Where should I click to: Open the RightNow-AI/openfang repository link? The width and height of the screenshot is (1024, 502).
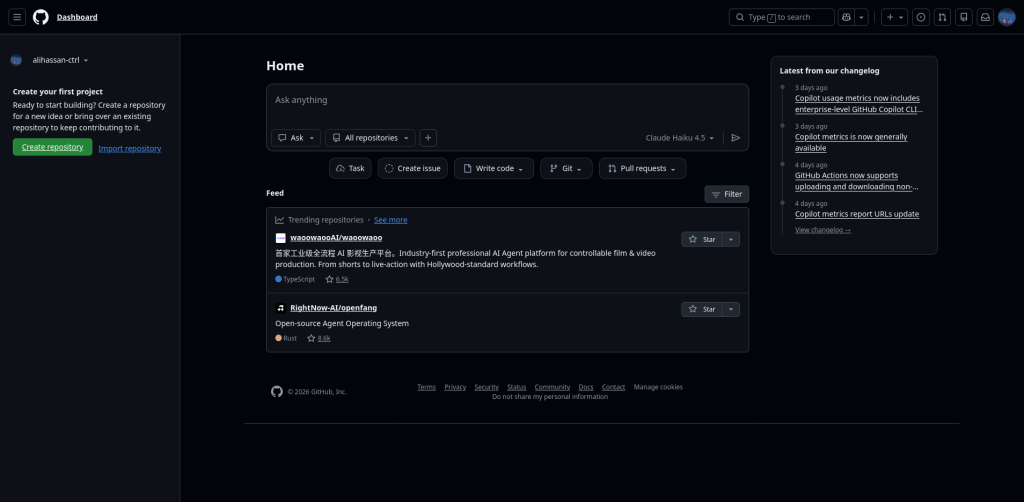[x=333, y=308]
